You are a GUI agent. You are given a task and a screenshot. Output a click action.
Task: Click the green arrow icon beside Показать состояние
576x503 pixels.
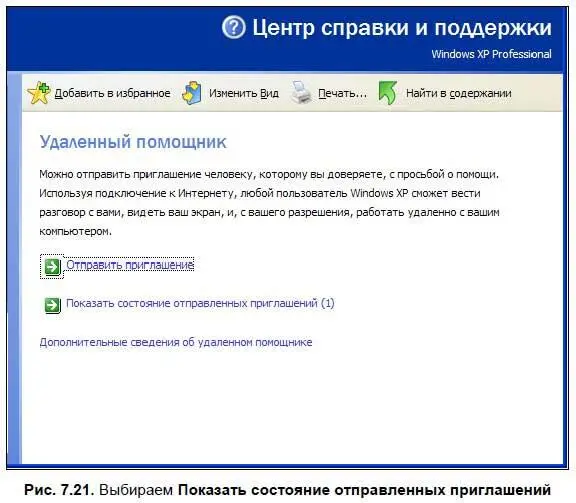click(x=52, y=305)
